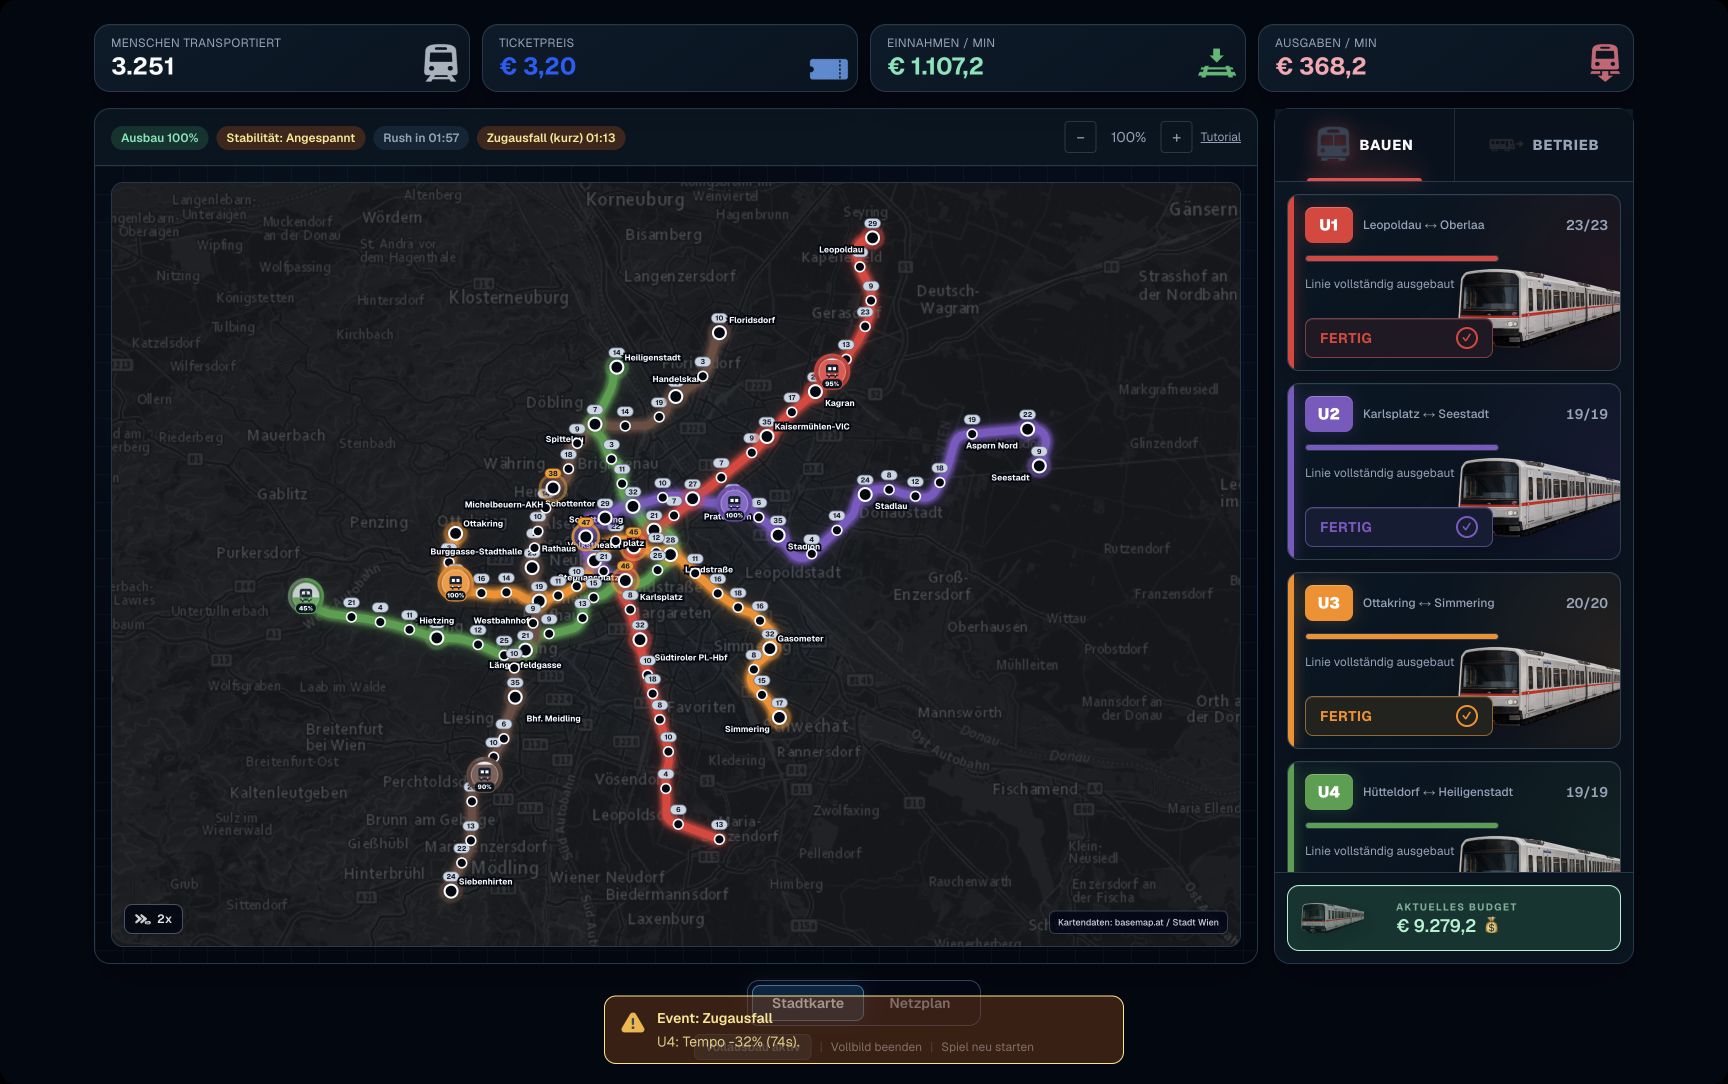
Task: Click the U3 orange build progress bar
Action: (1401, 636)
